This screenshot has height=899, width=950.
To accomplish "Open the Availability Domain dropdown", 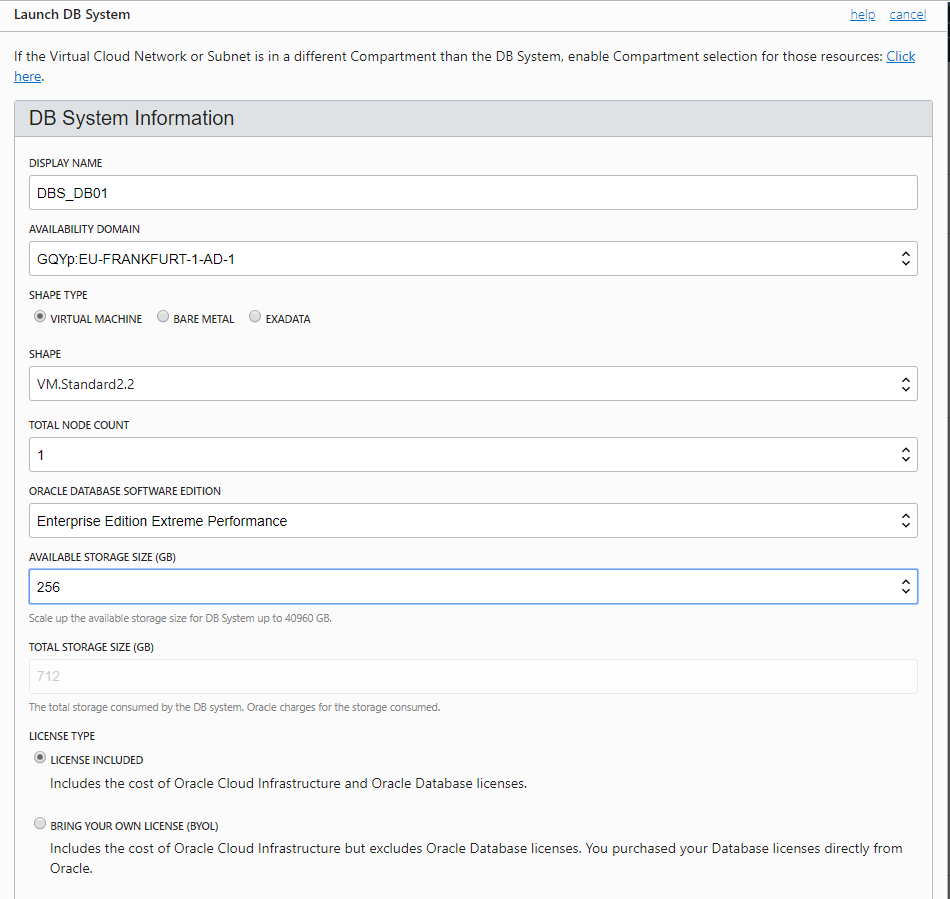I will pyautogui.click(x=473, y=259).
